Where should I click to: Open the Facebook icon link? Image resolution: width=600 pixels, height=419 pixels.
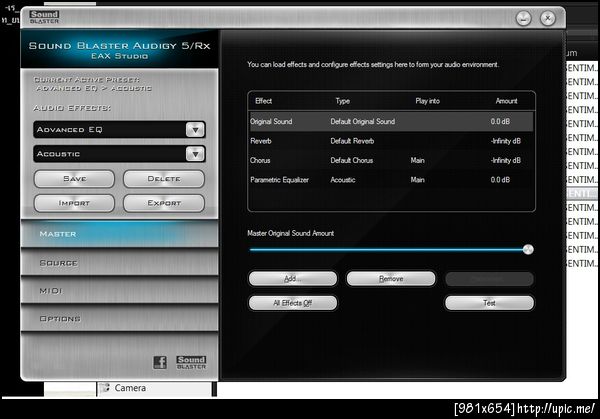pos(160,362)
